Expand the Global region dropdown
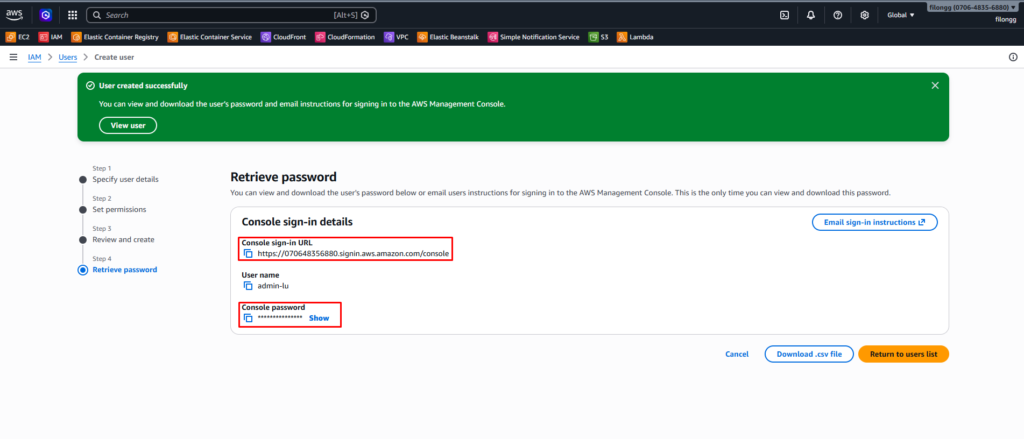The height and width of the screenshot is (439, 1024). pyautogui.click(x=901, y=15)
